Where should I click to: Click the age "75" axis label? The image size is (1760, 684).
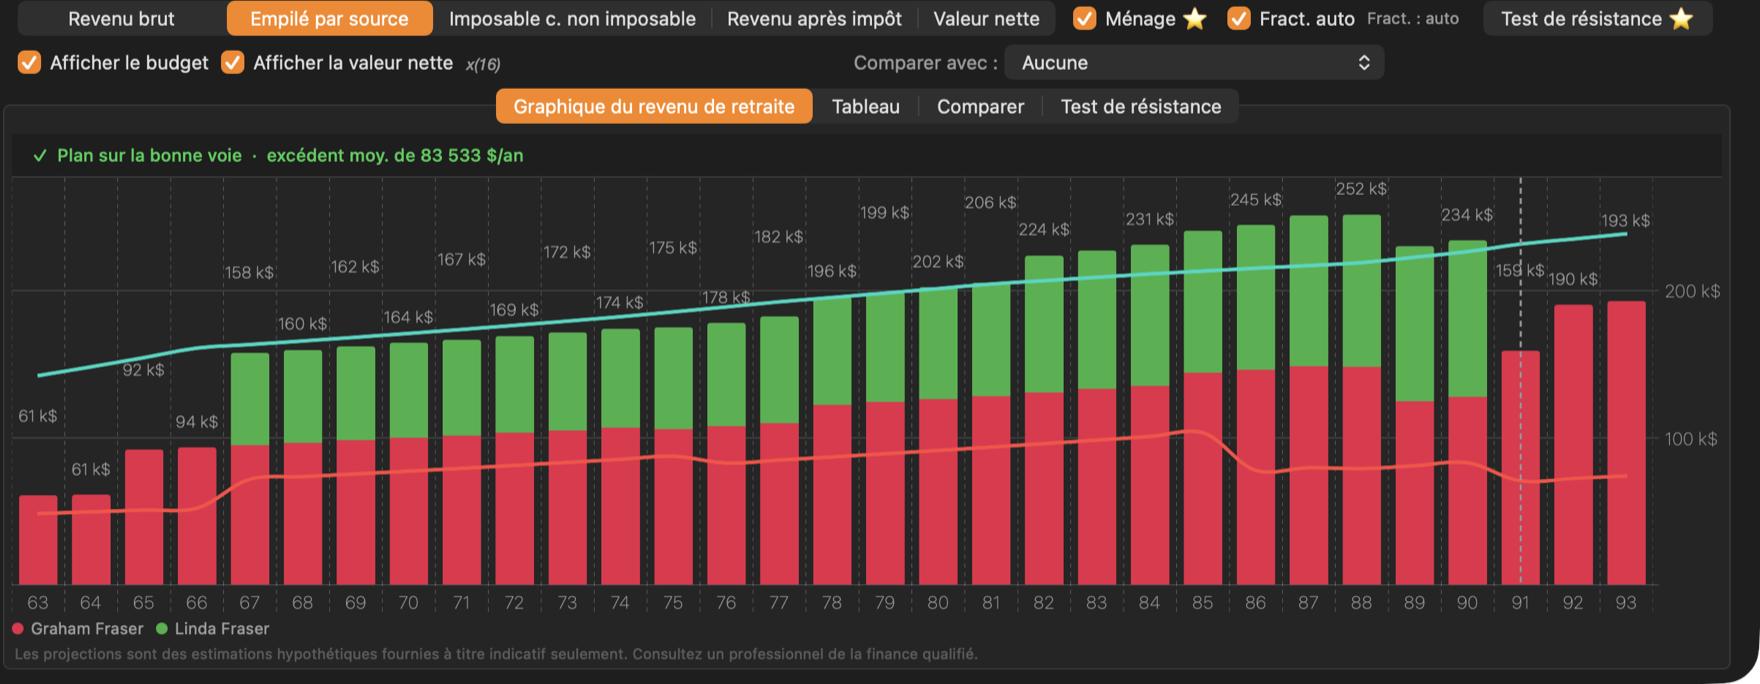point(673,603)
